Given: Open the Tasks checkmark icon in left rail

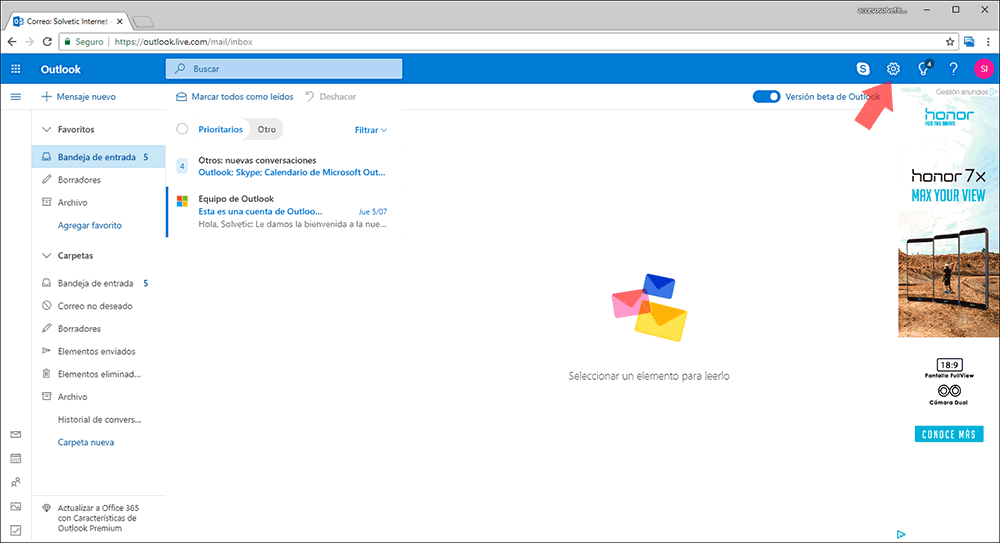Looking at the screenshot, I should pos(16,530).
